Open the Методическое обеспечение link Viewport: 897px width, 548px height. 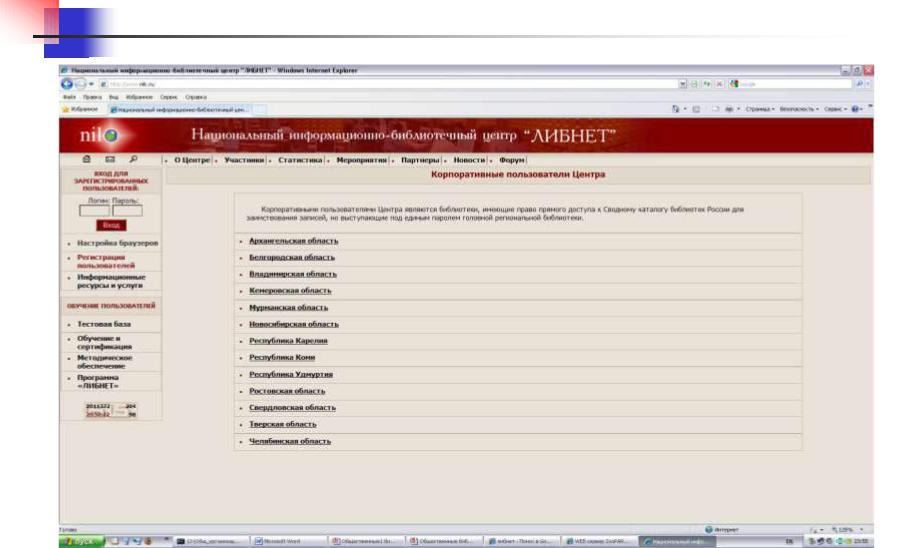104,362
